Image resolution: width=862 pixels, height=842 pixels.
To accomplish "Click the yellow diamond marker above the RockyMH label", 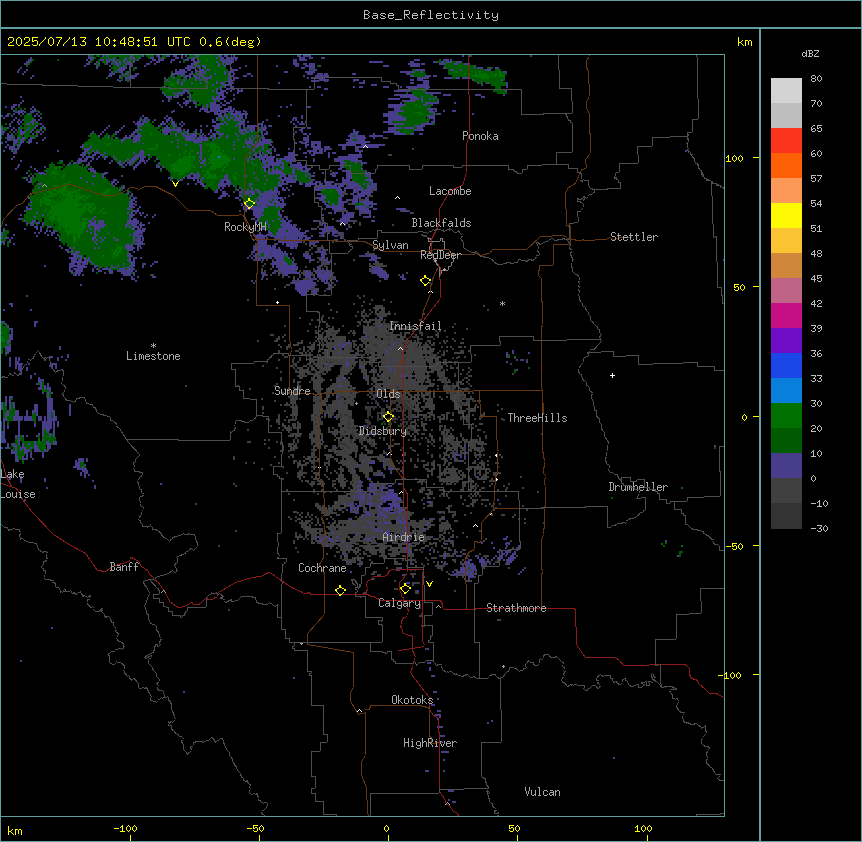I will click(250, 203).
